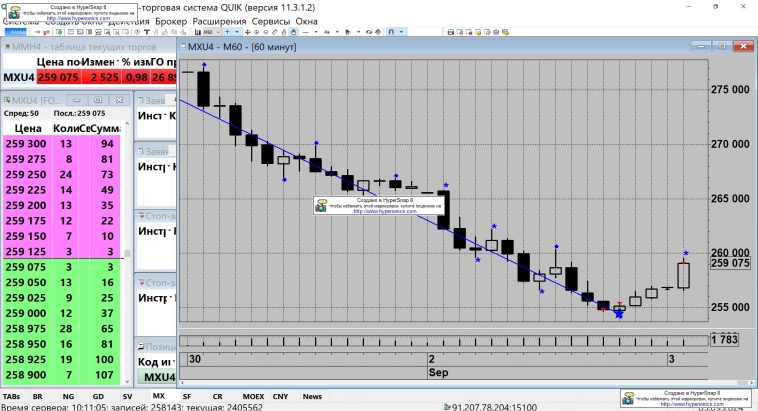758x411 pixels.
Task: Click the red stop-order window icon
Action: click(469, 32)
